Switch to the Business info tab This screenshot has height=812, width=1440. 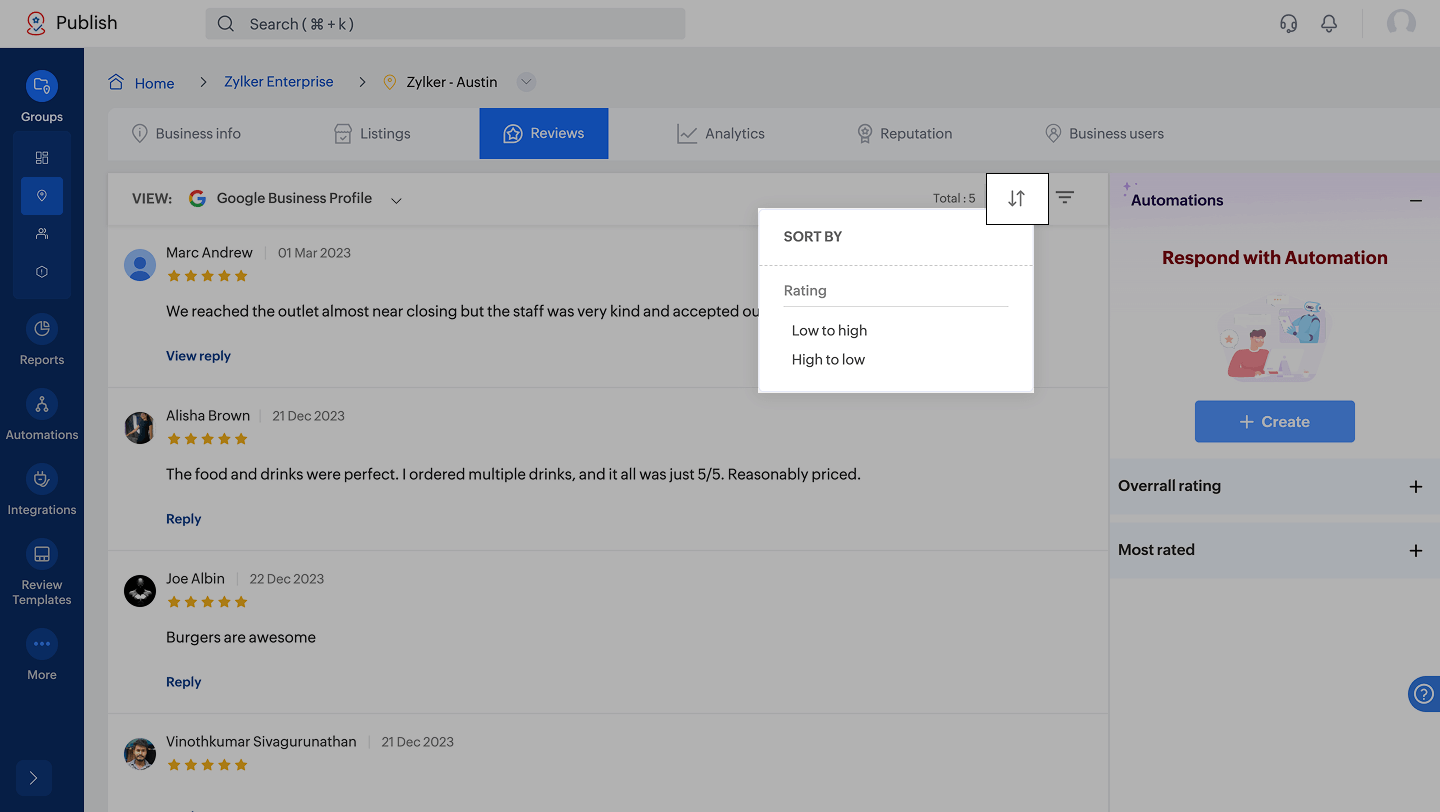tap(187, 134)
